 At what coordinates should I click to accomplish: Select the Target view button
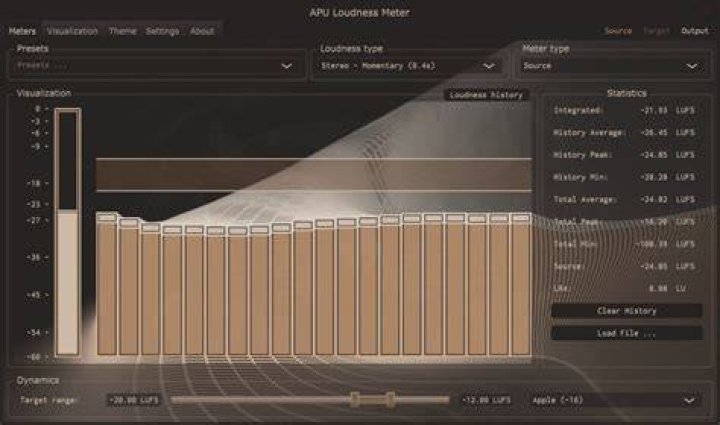pyautogui.click(x=656, y=31)
